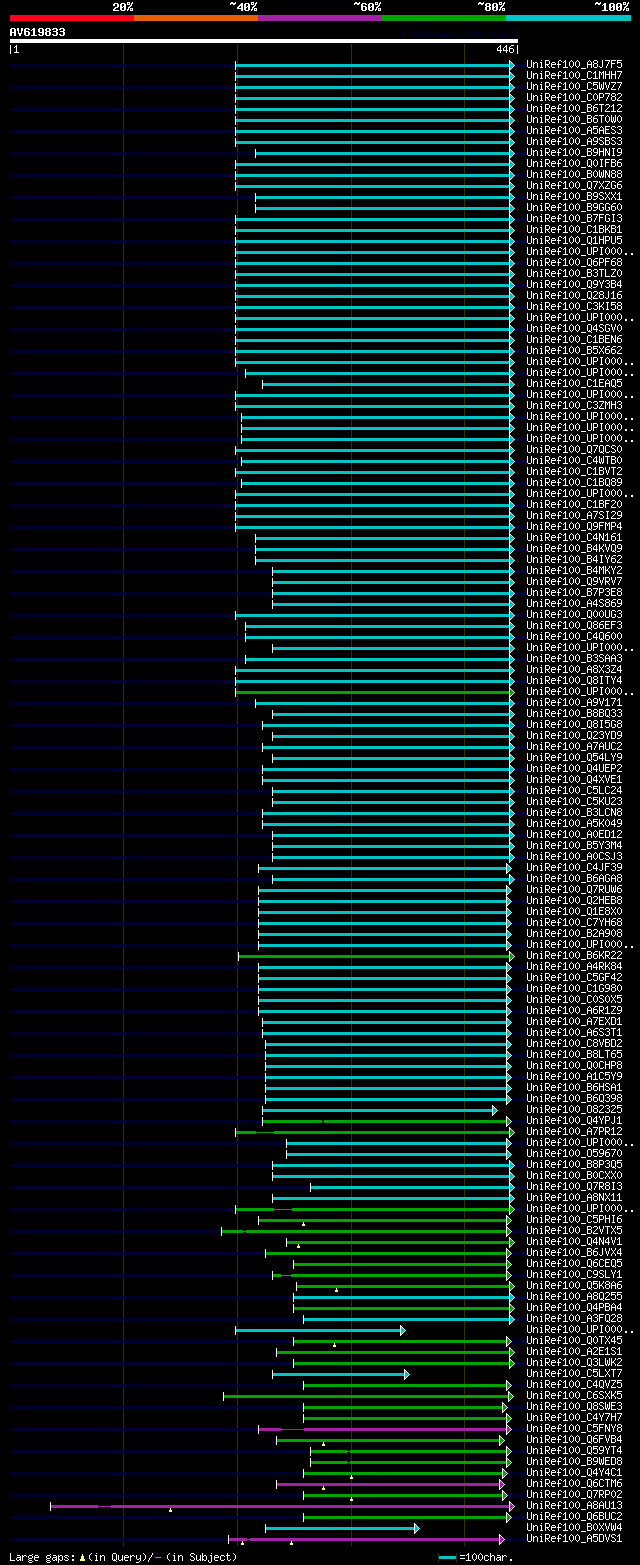The width and height of the screenshot is (640, 1565).
Task: Open hit UniRef100_Q9Y3B4
Action: tap(574, 284)
